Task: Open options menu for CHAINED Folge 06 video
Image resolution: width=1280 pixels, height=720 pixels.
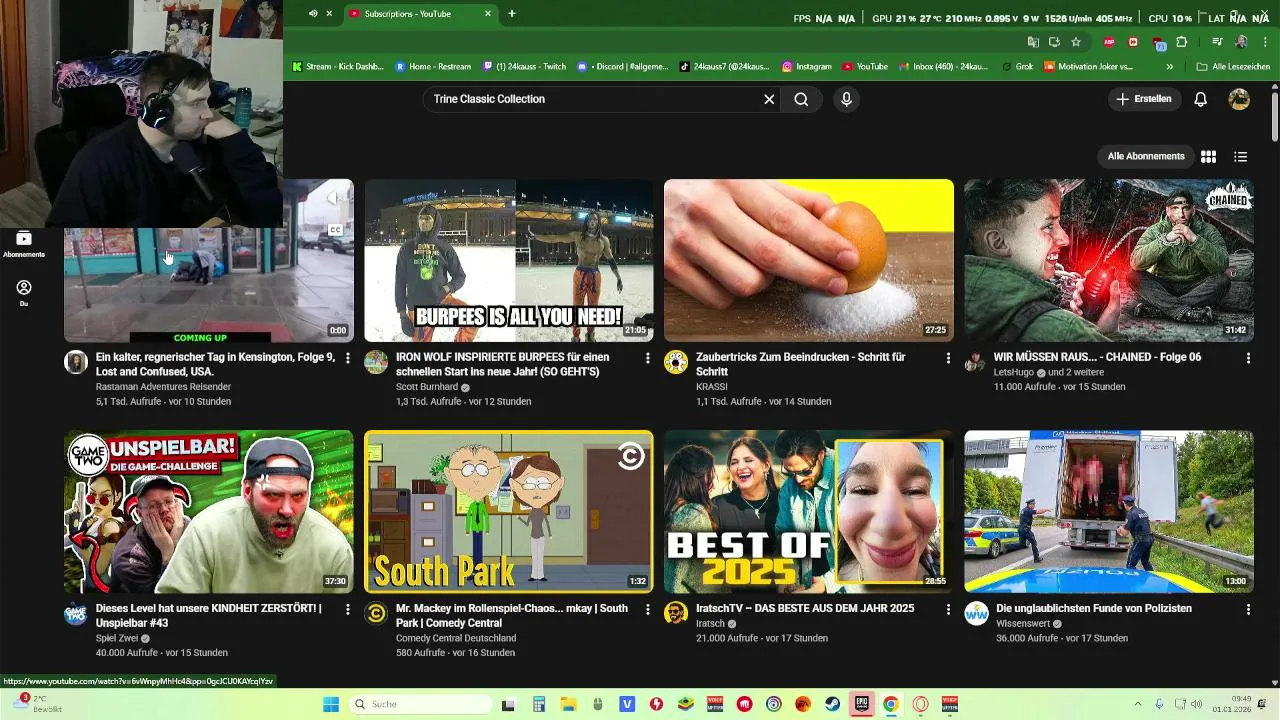Action: tap(1248, 358)
